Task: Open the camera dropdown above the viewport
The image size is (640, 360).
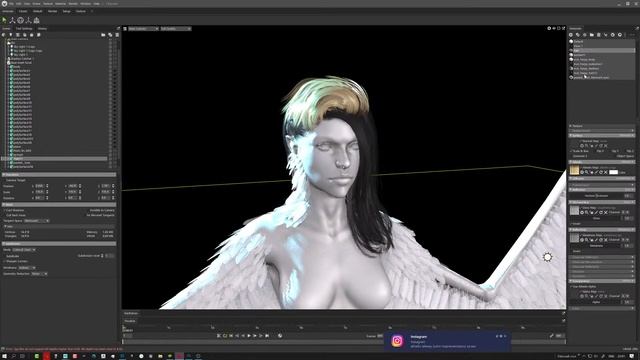Action: tap(143, 29)
